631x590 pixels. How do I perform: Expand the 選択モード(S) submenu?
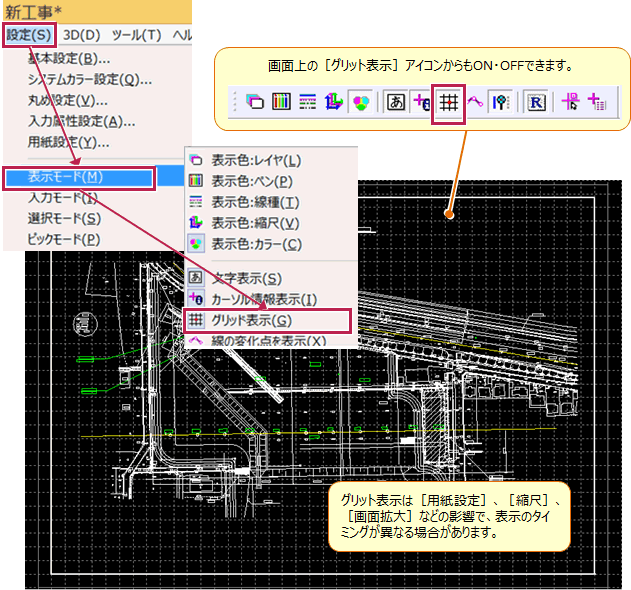(x=64, y=218)
